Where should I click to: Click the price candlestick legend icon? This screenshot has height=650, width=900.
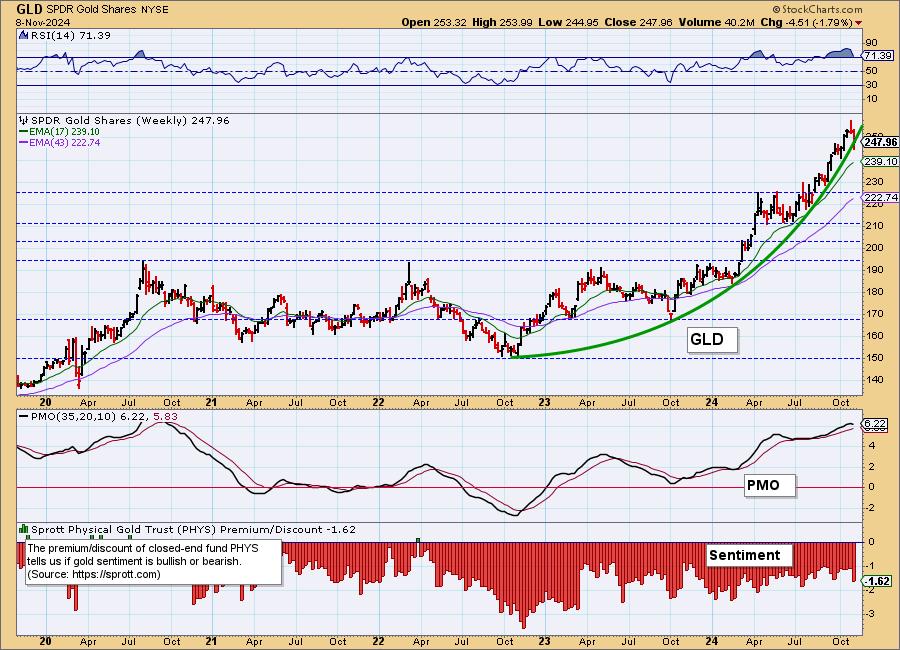click(x=24, y=120)
